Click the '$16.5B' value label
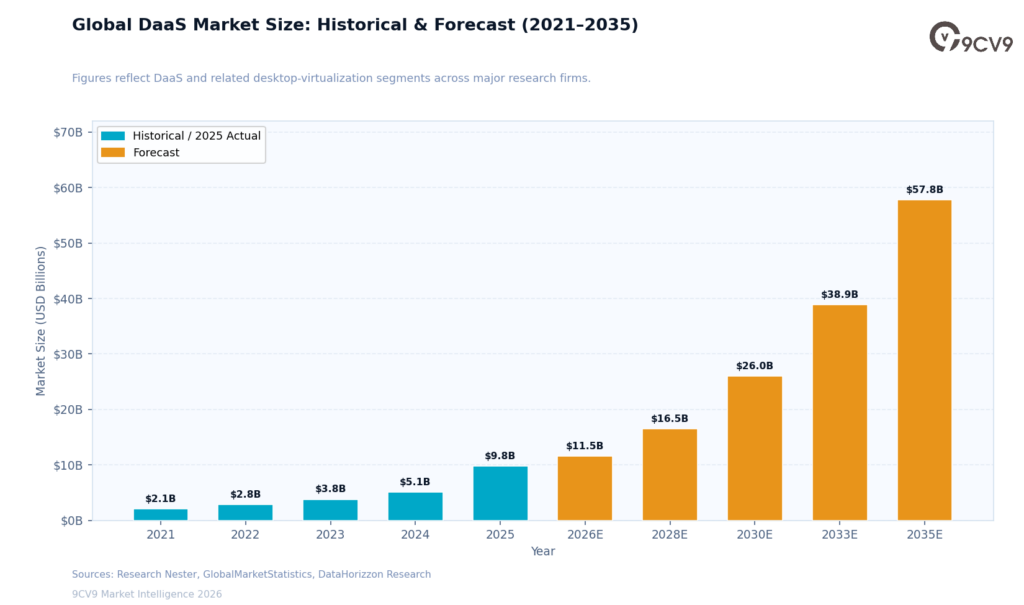The width and height of the screenshot is (1024, 605). point(670,419)
